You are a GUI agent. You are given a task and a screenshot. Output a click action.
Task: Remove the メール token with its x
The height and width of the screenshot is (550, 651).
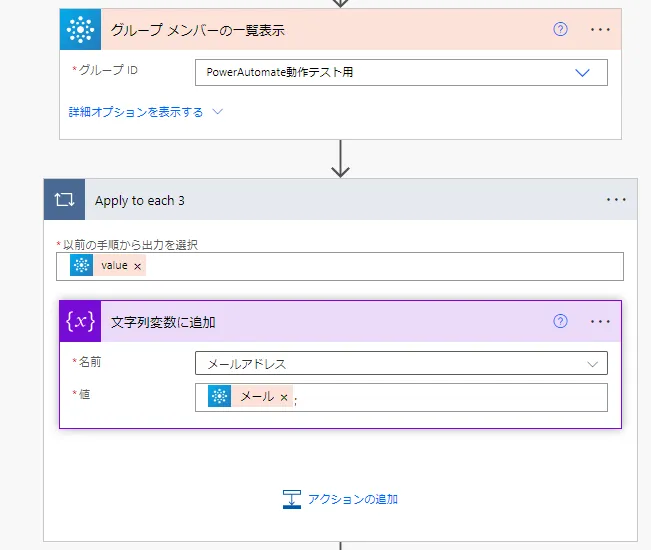(283, 397)
